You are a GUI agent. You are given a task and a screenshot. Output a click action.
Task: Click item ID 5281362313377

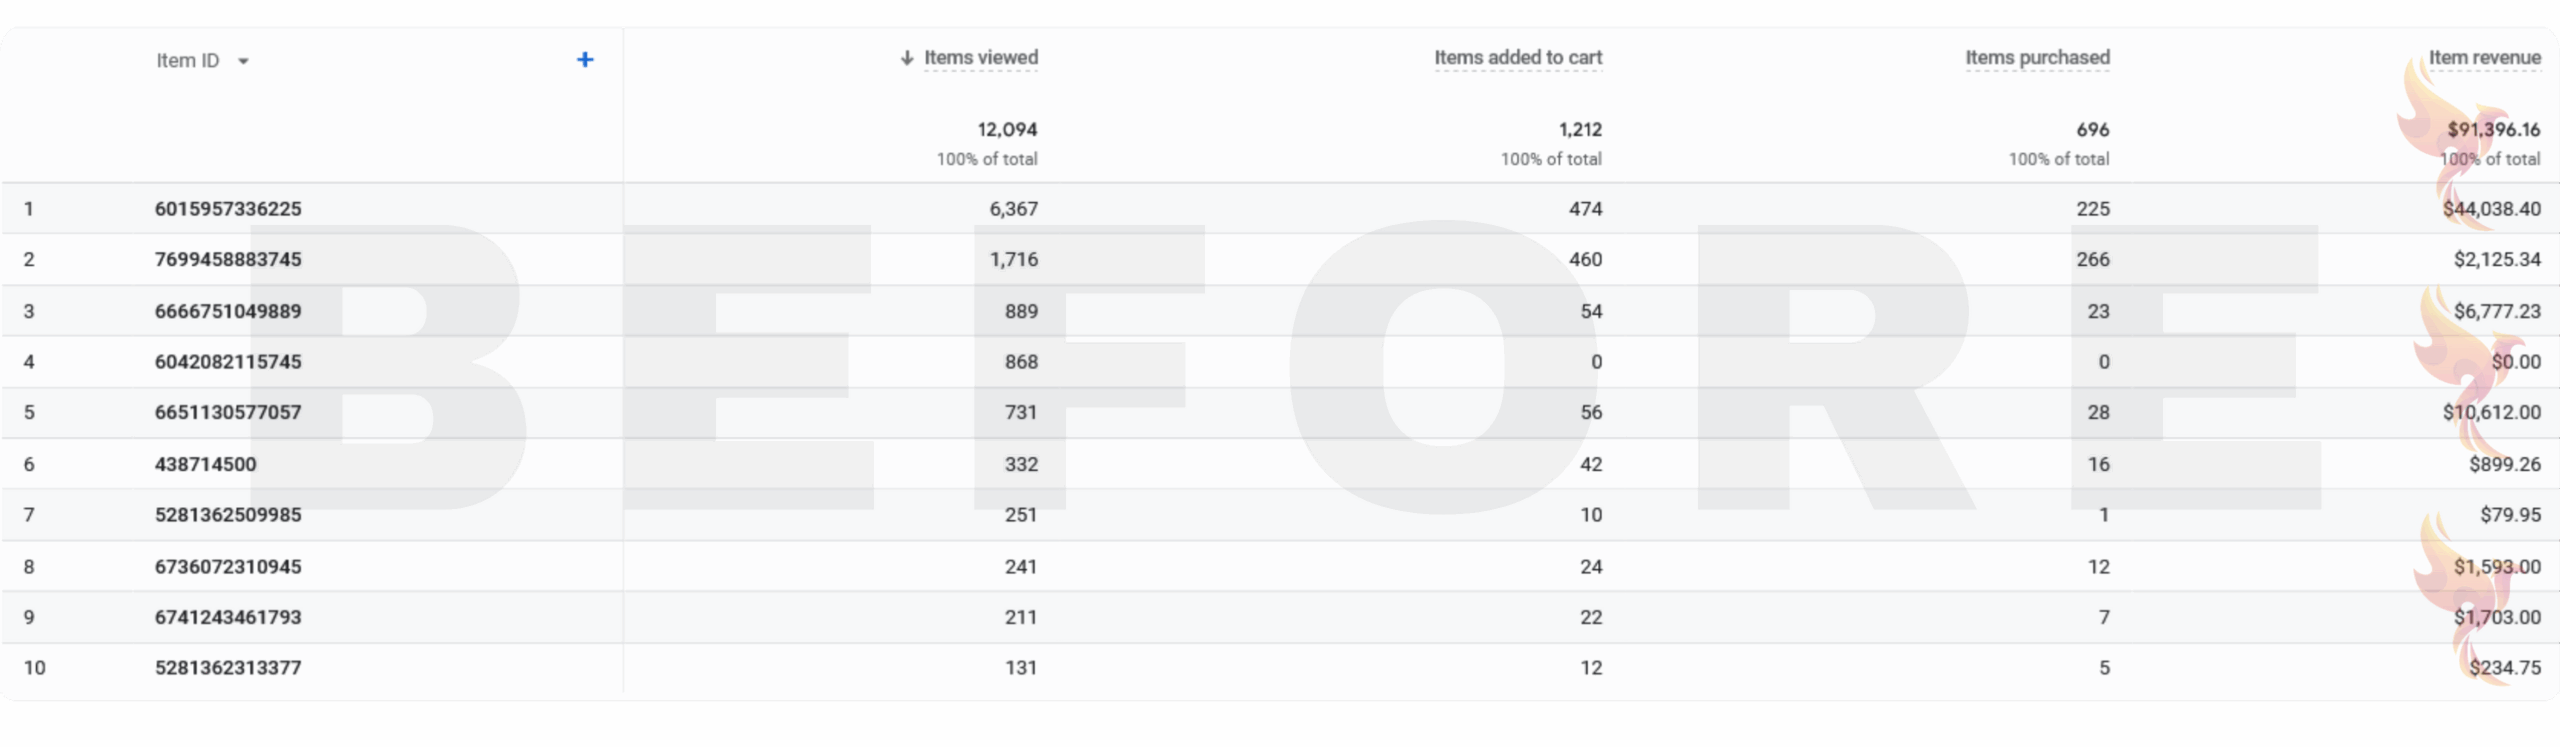coord(228,668)
